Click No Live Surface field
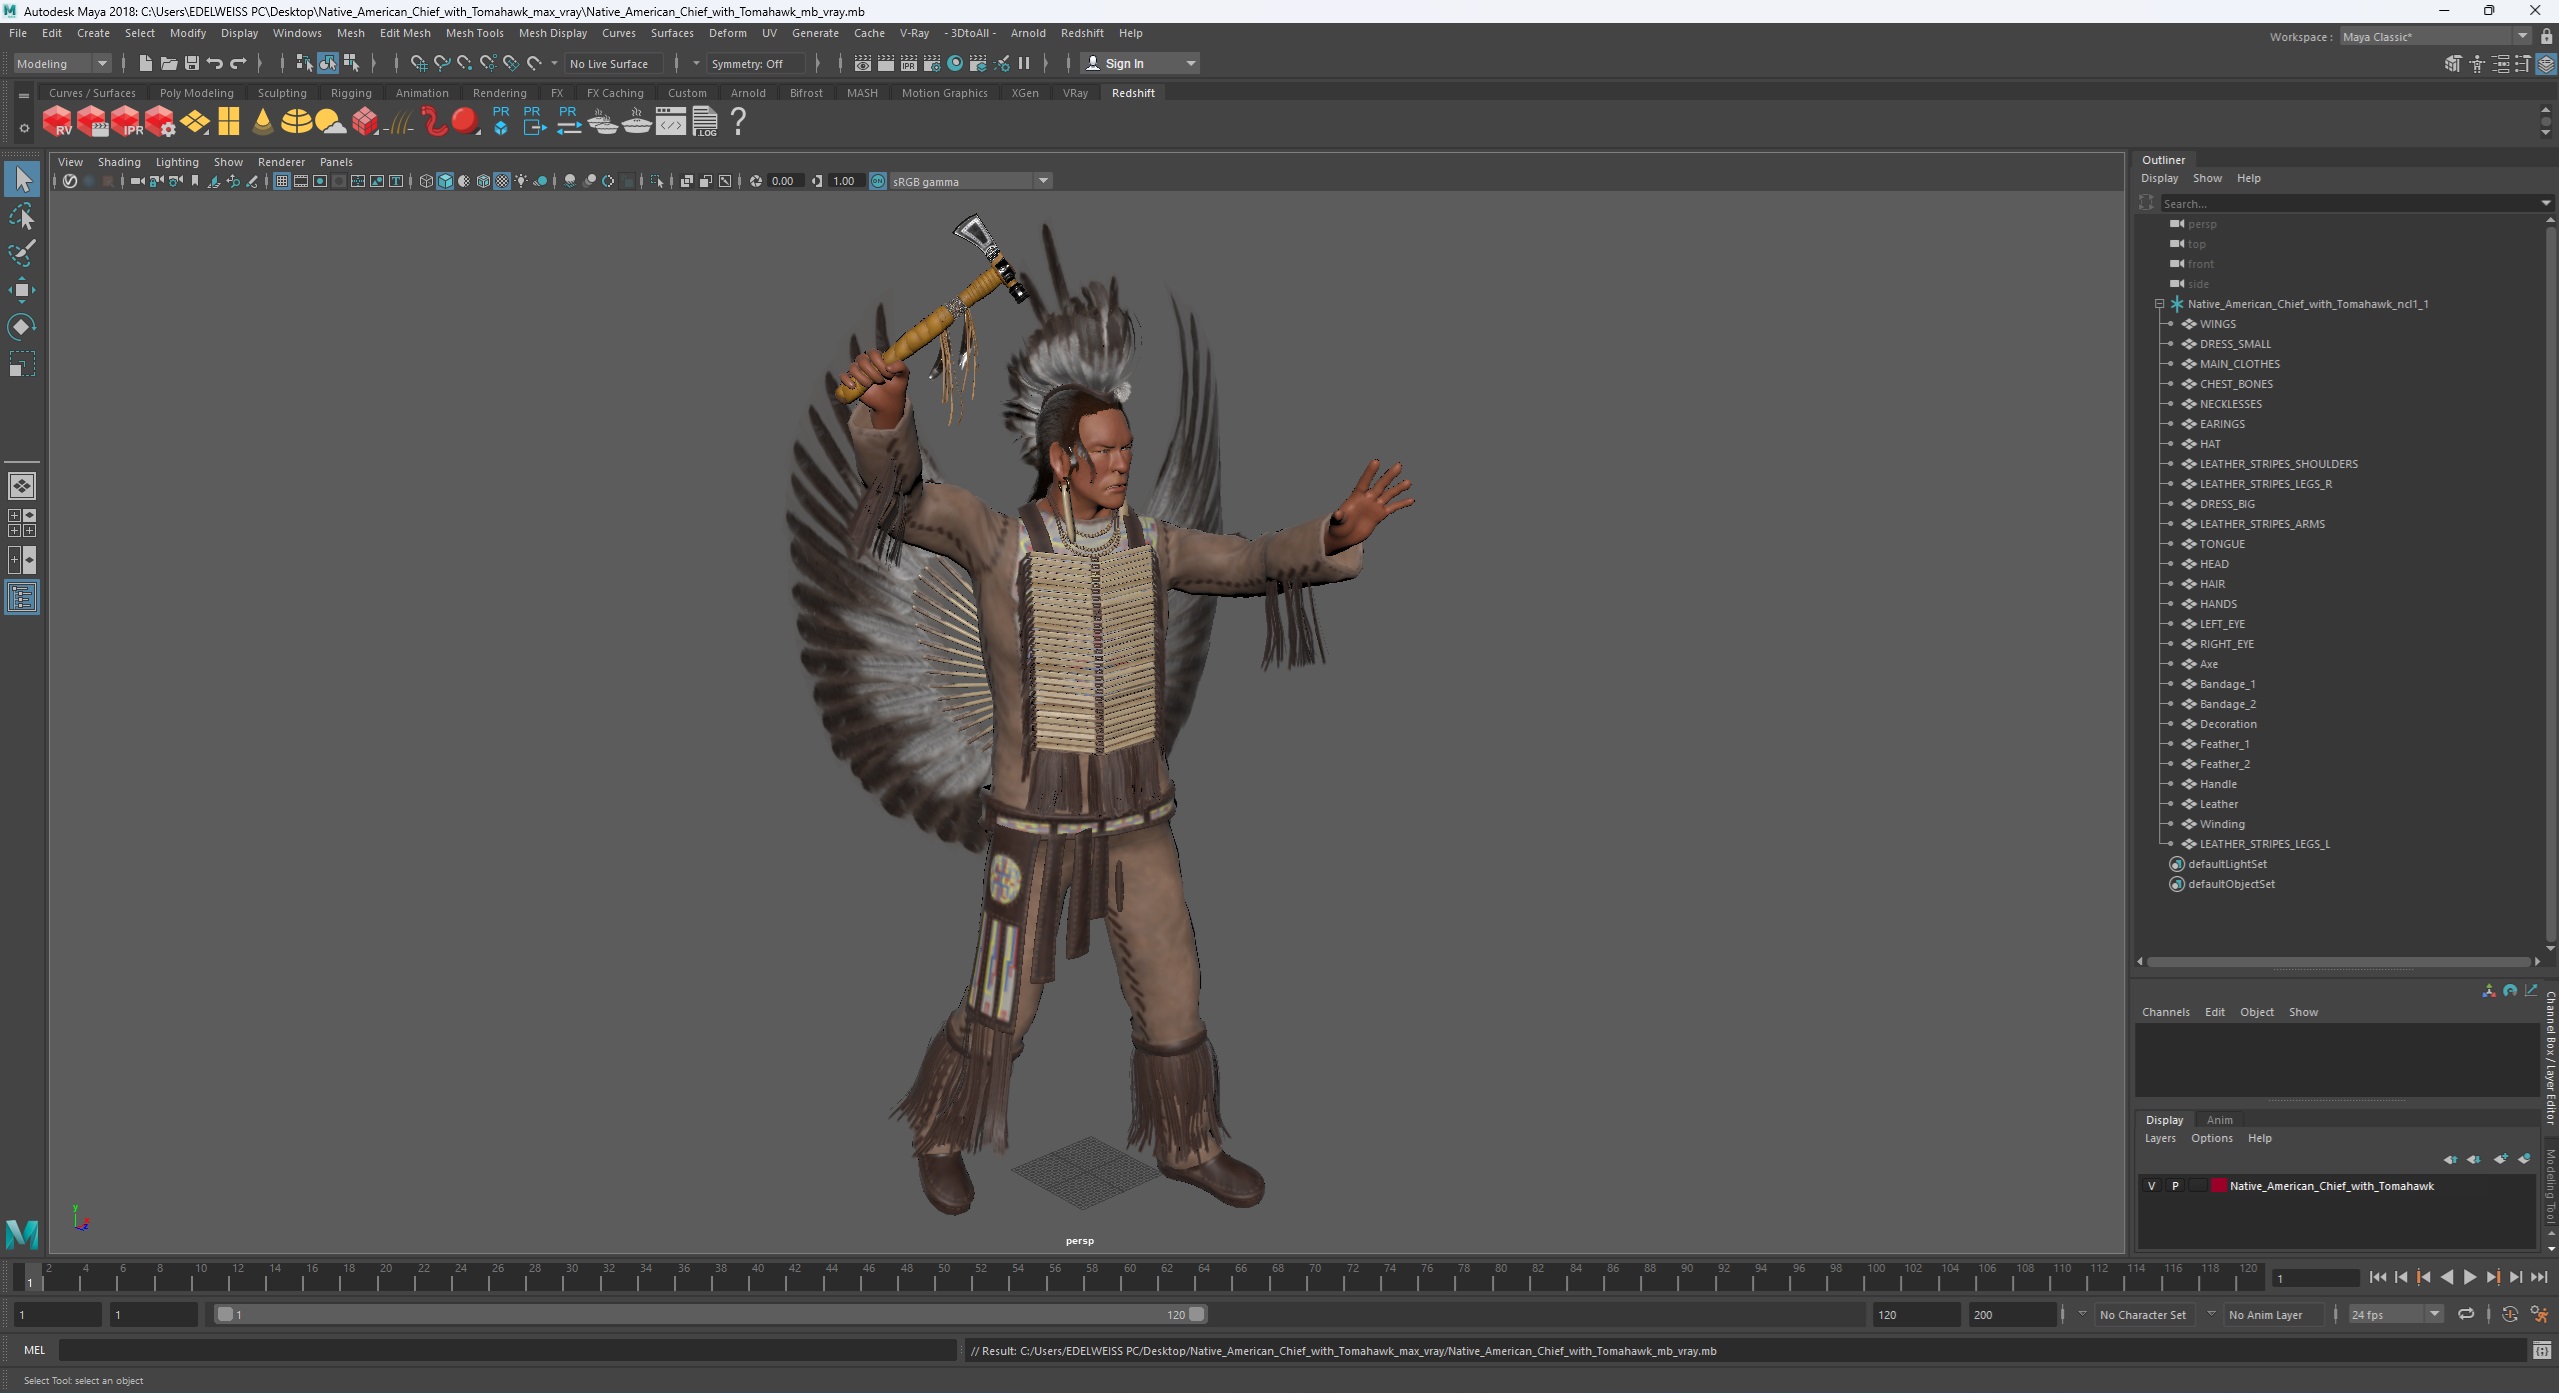The image size is (2559, 1393). click(614, 63)
